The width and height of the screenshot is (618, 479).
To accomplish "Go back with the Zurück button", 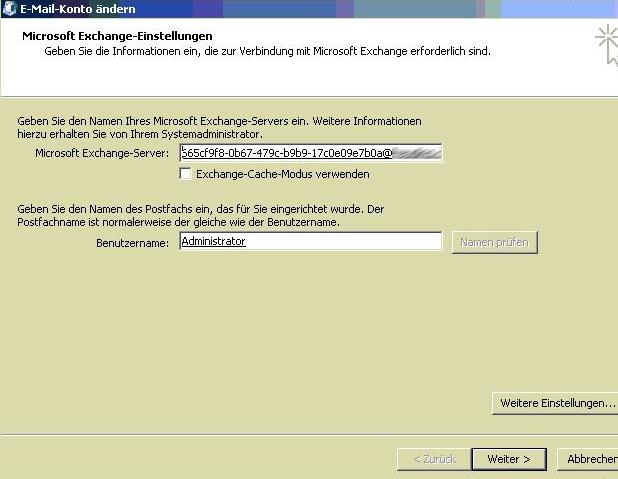I will [x=434, y=459].
